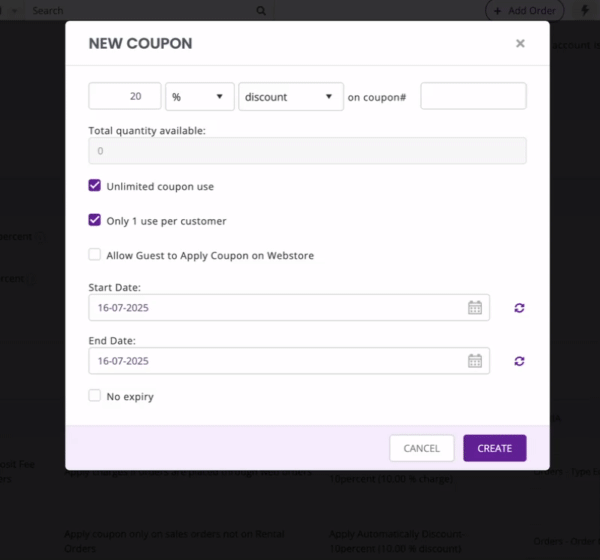Open the End Date calendar picker icon
This screenshot has width=600, height=560.
tap(474, 361)
